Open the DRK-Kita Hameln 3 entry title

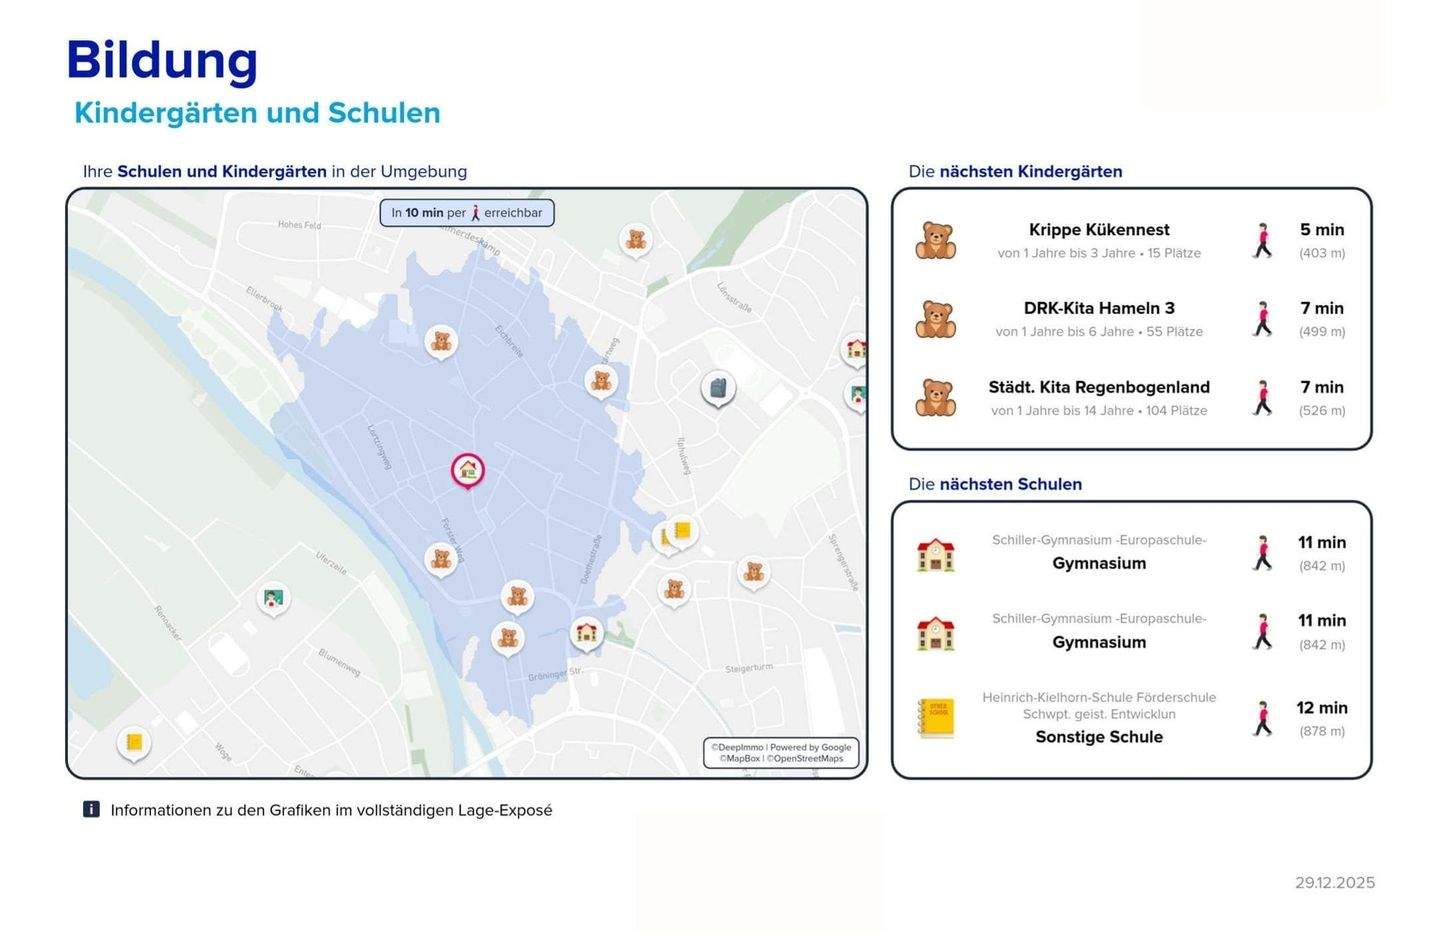(1099, 308)
